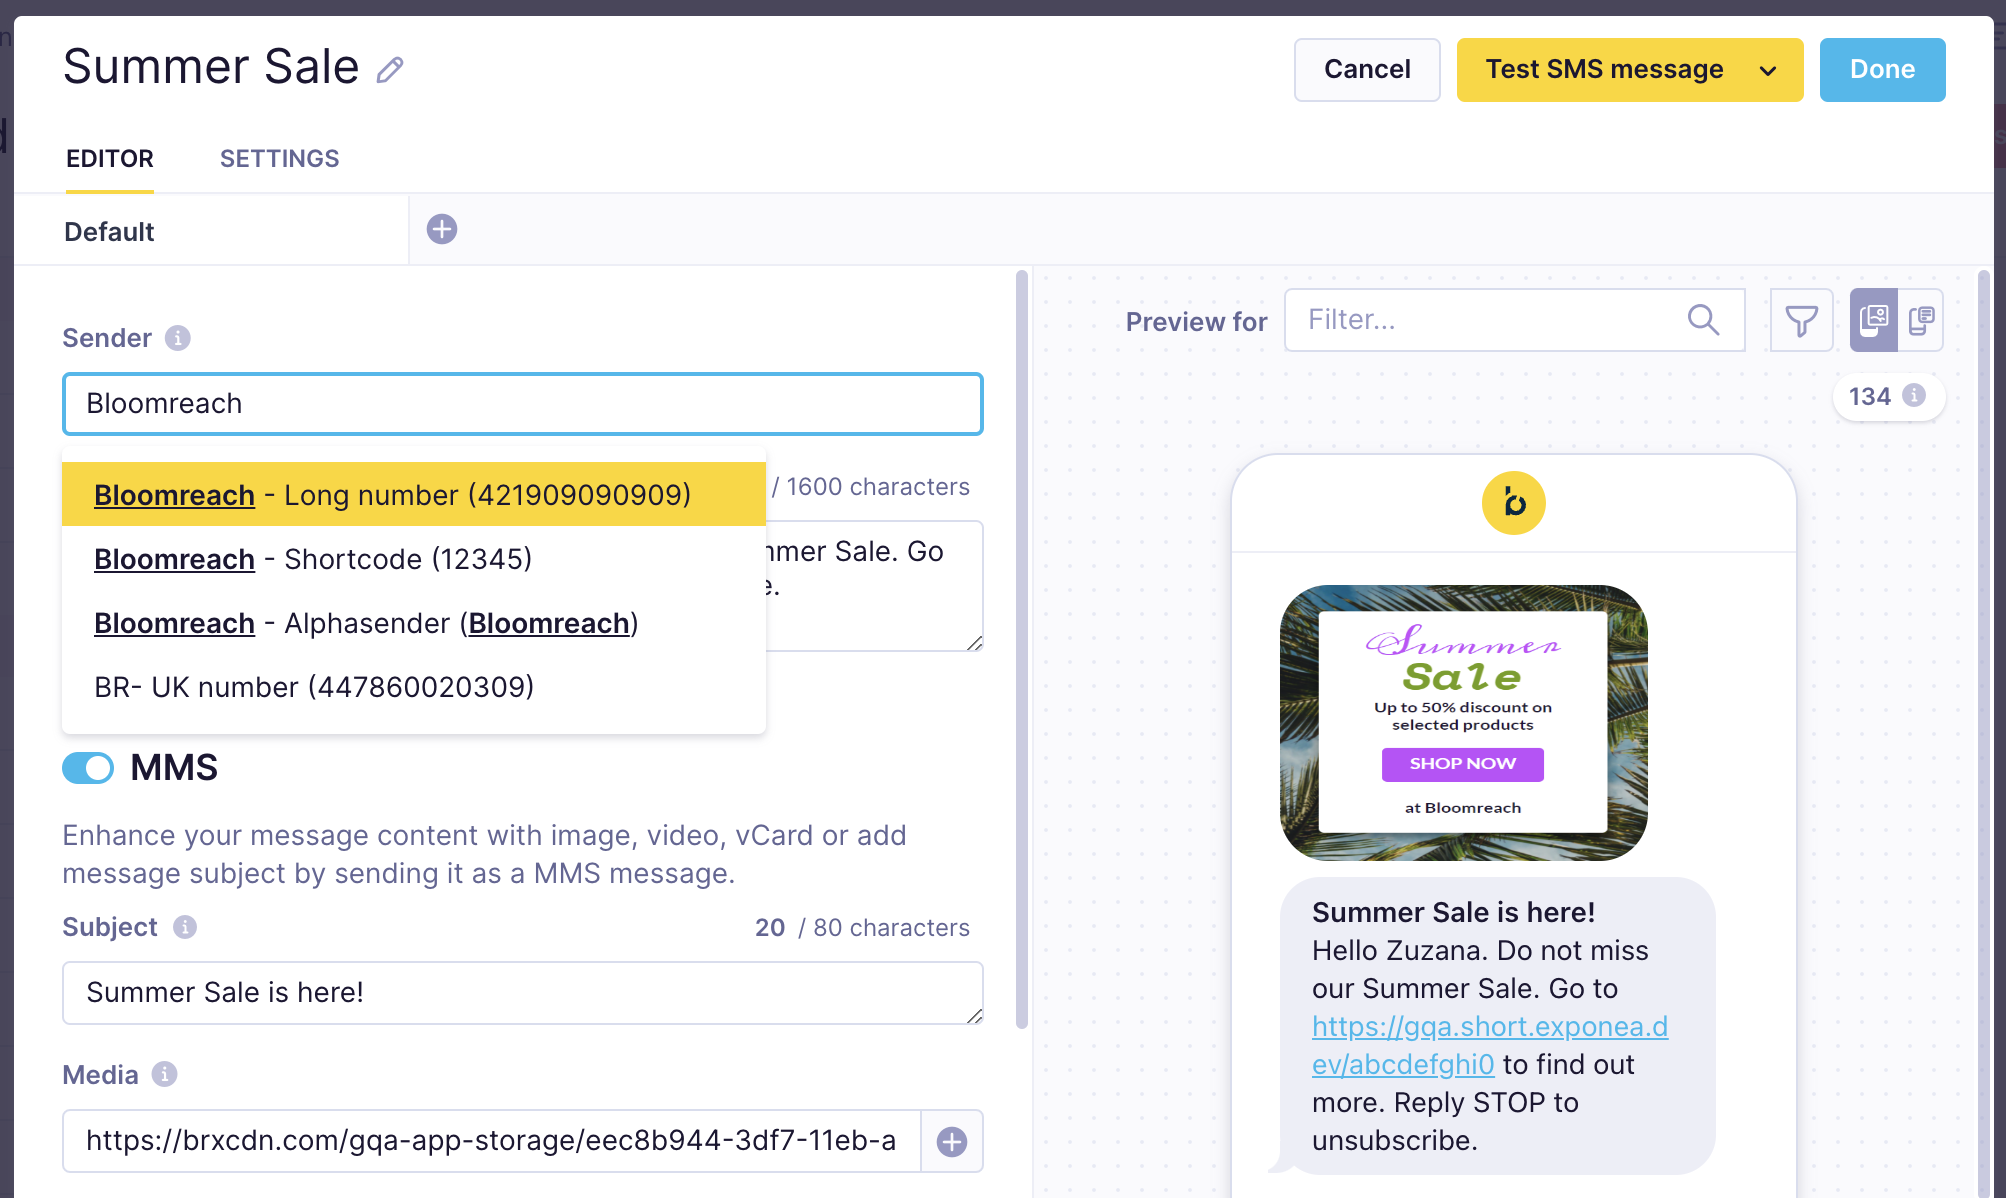
Task: Open the preview filter funnel icon
Action: pos(1801,320)
